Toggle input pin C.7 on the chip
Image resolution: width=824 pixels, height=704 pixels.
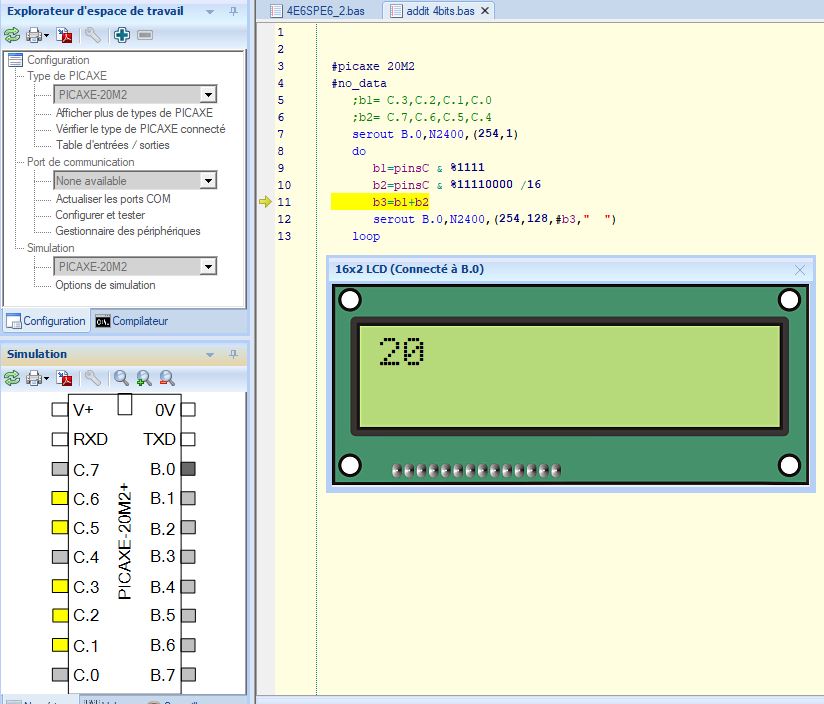point(59,469)
